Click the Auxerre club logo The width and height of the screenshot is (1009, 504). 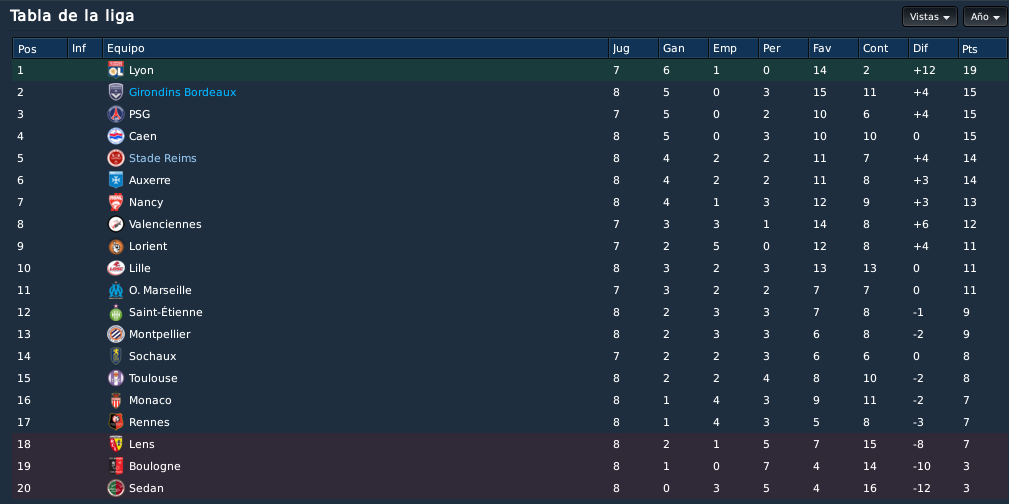116,180
